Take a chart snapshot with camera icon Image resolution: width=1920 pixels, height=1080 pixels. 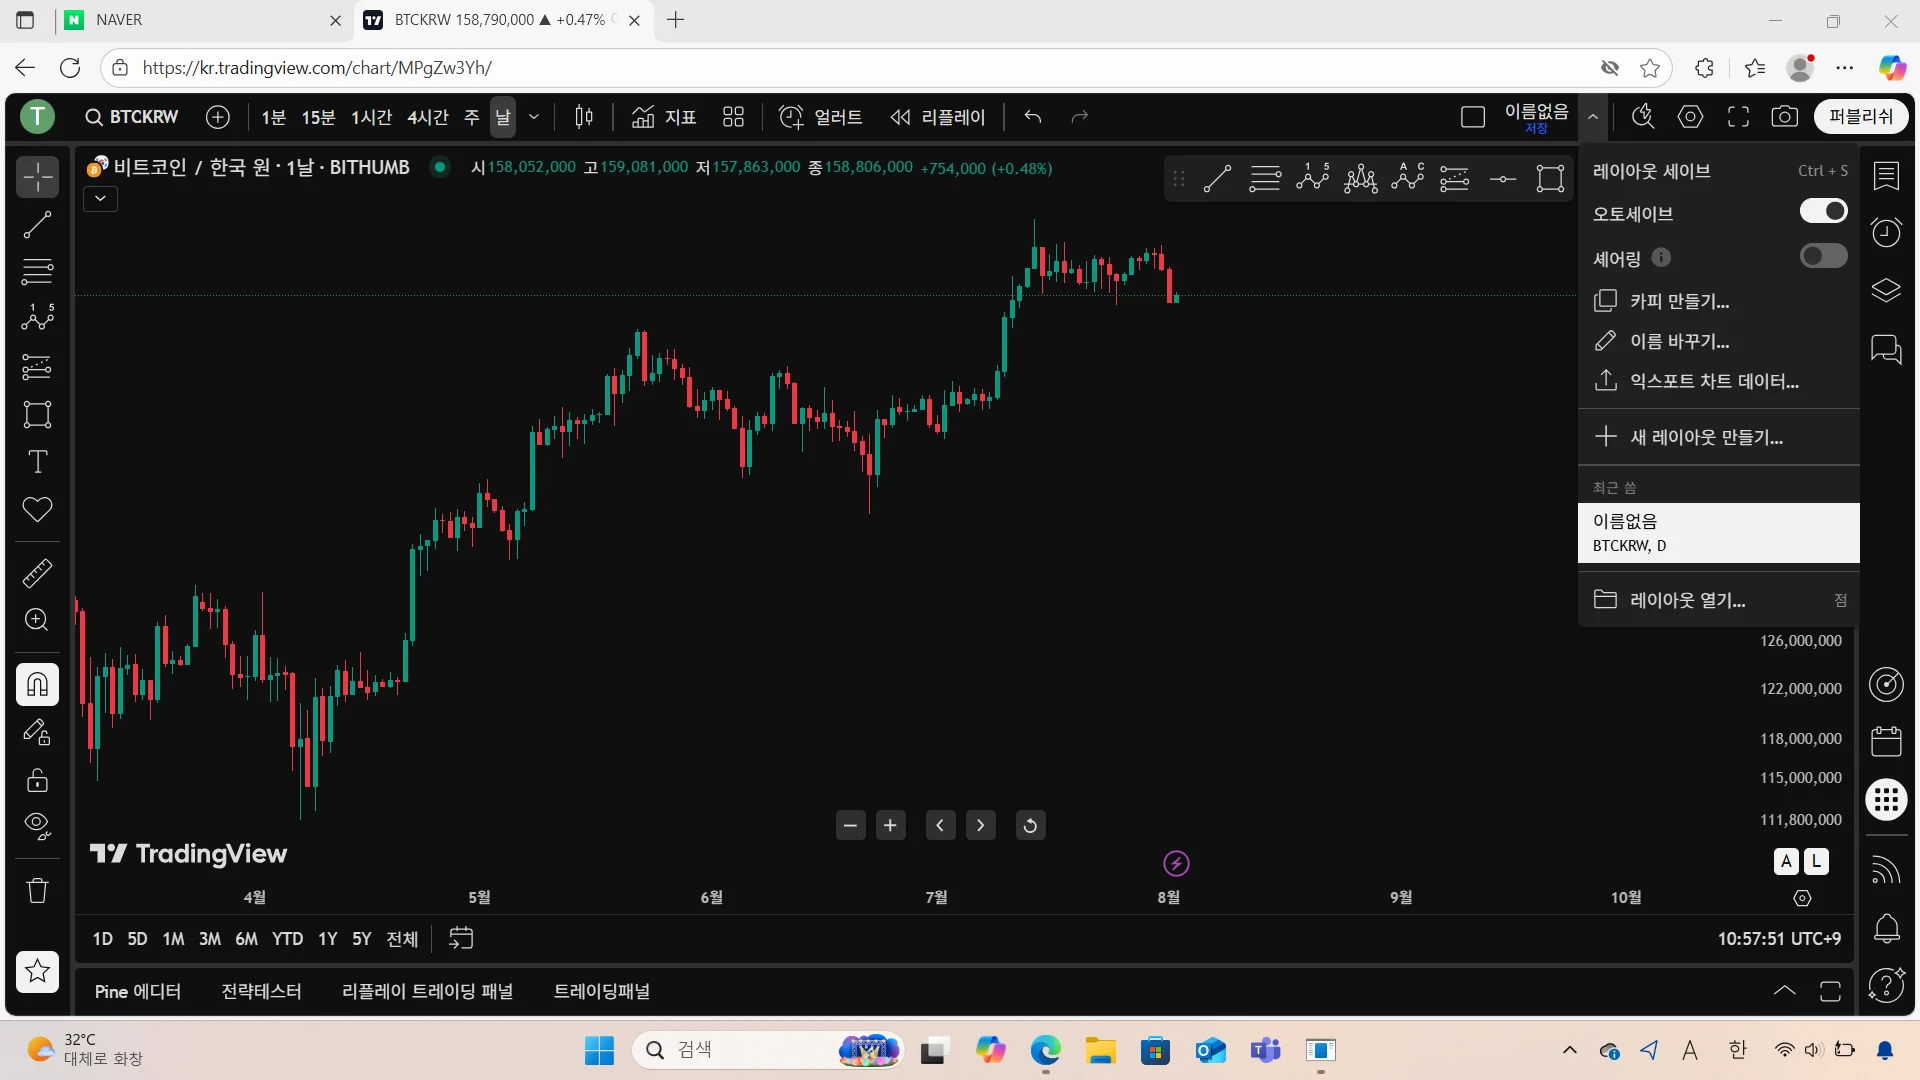click(x=1784, y=117)
